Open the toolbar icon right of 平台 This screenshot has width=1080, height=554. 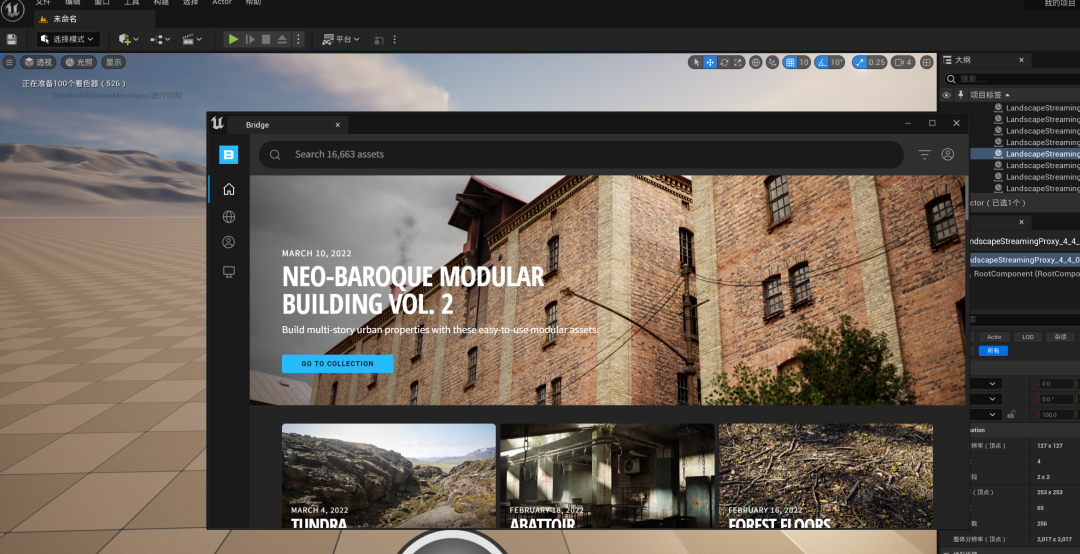tap(378, 39)
